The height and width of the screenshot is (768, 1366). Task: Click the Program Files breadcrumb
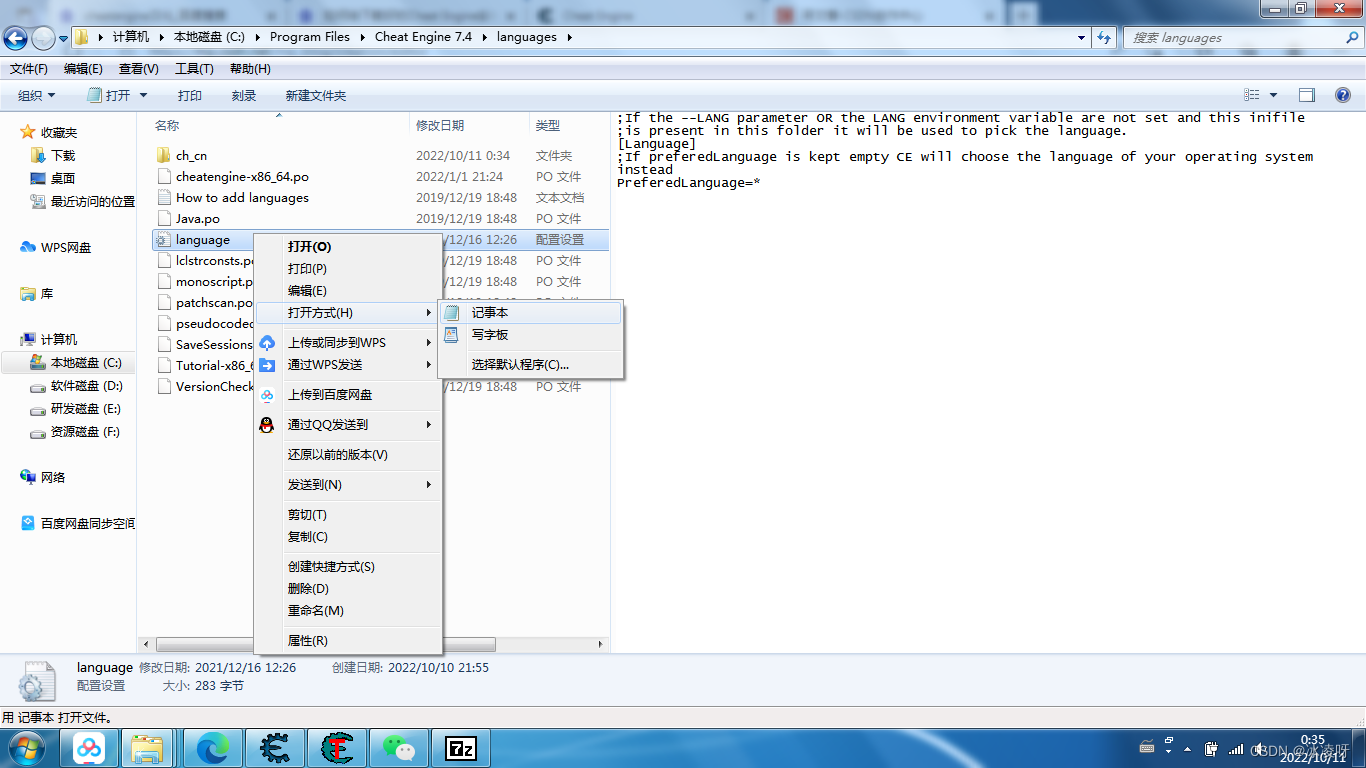pos(310,38)
